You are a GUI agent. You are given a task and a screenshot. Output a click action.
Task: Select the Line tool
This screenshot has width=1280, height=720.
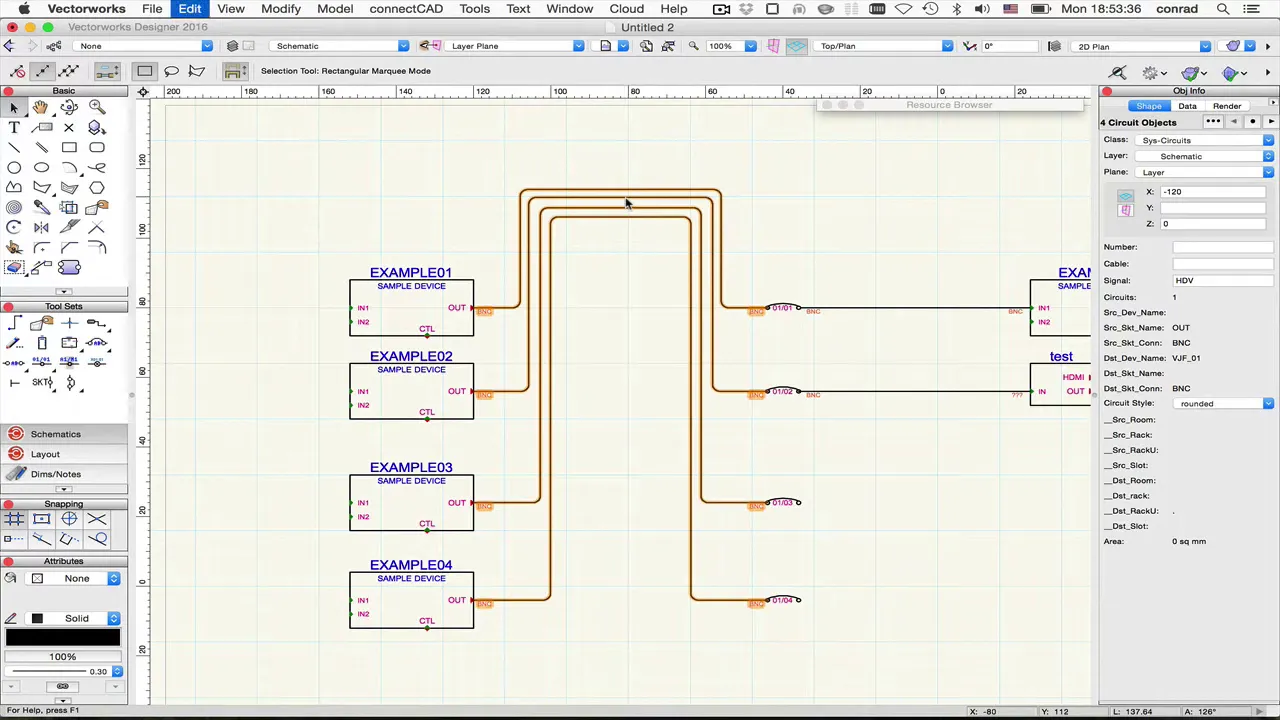click(14, 147)
